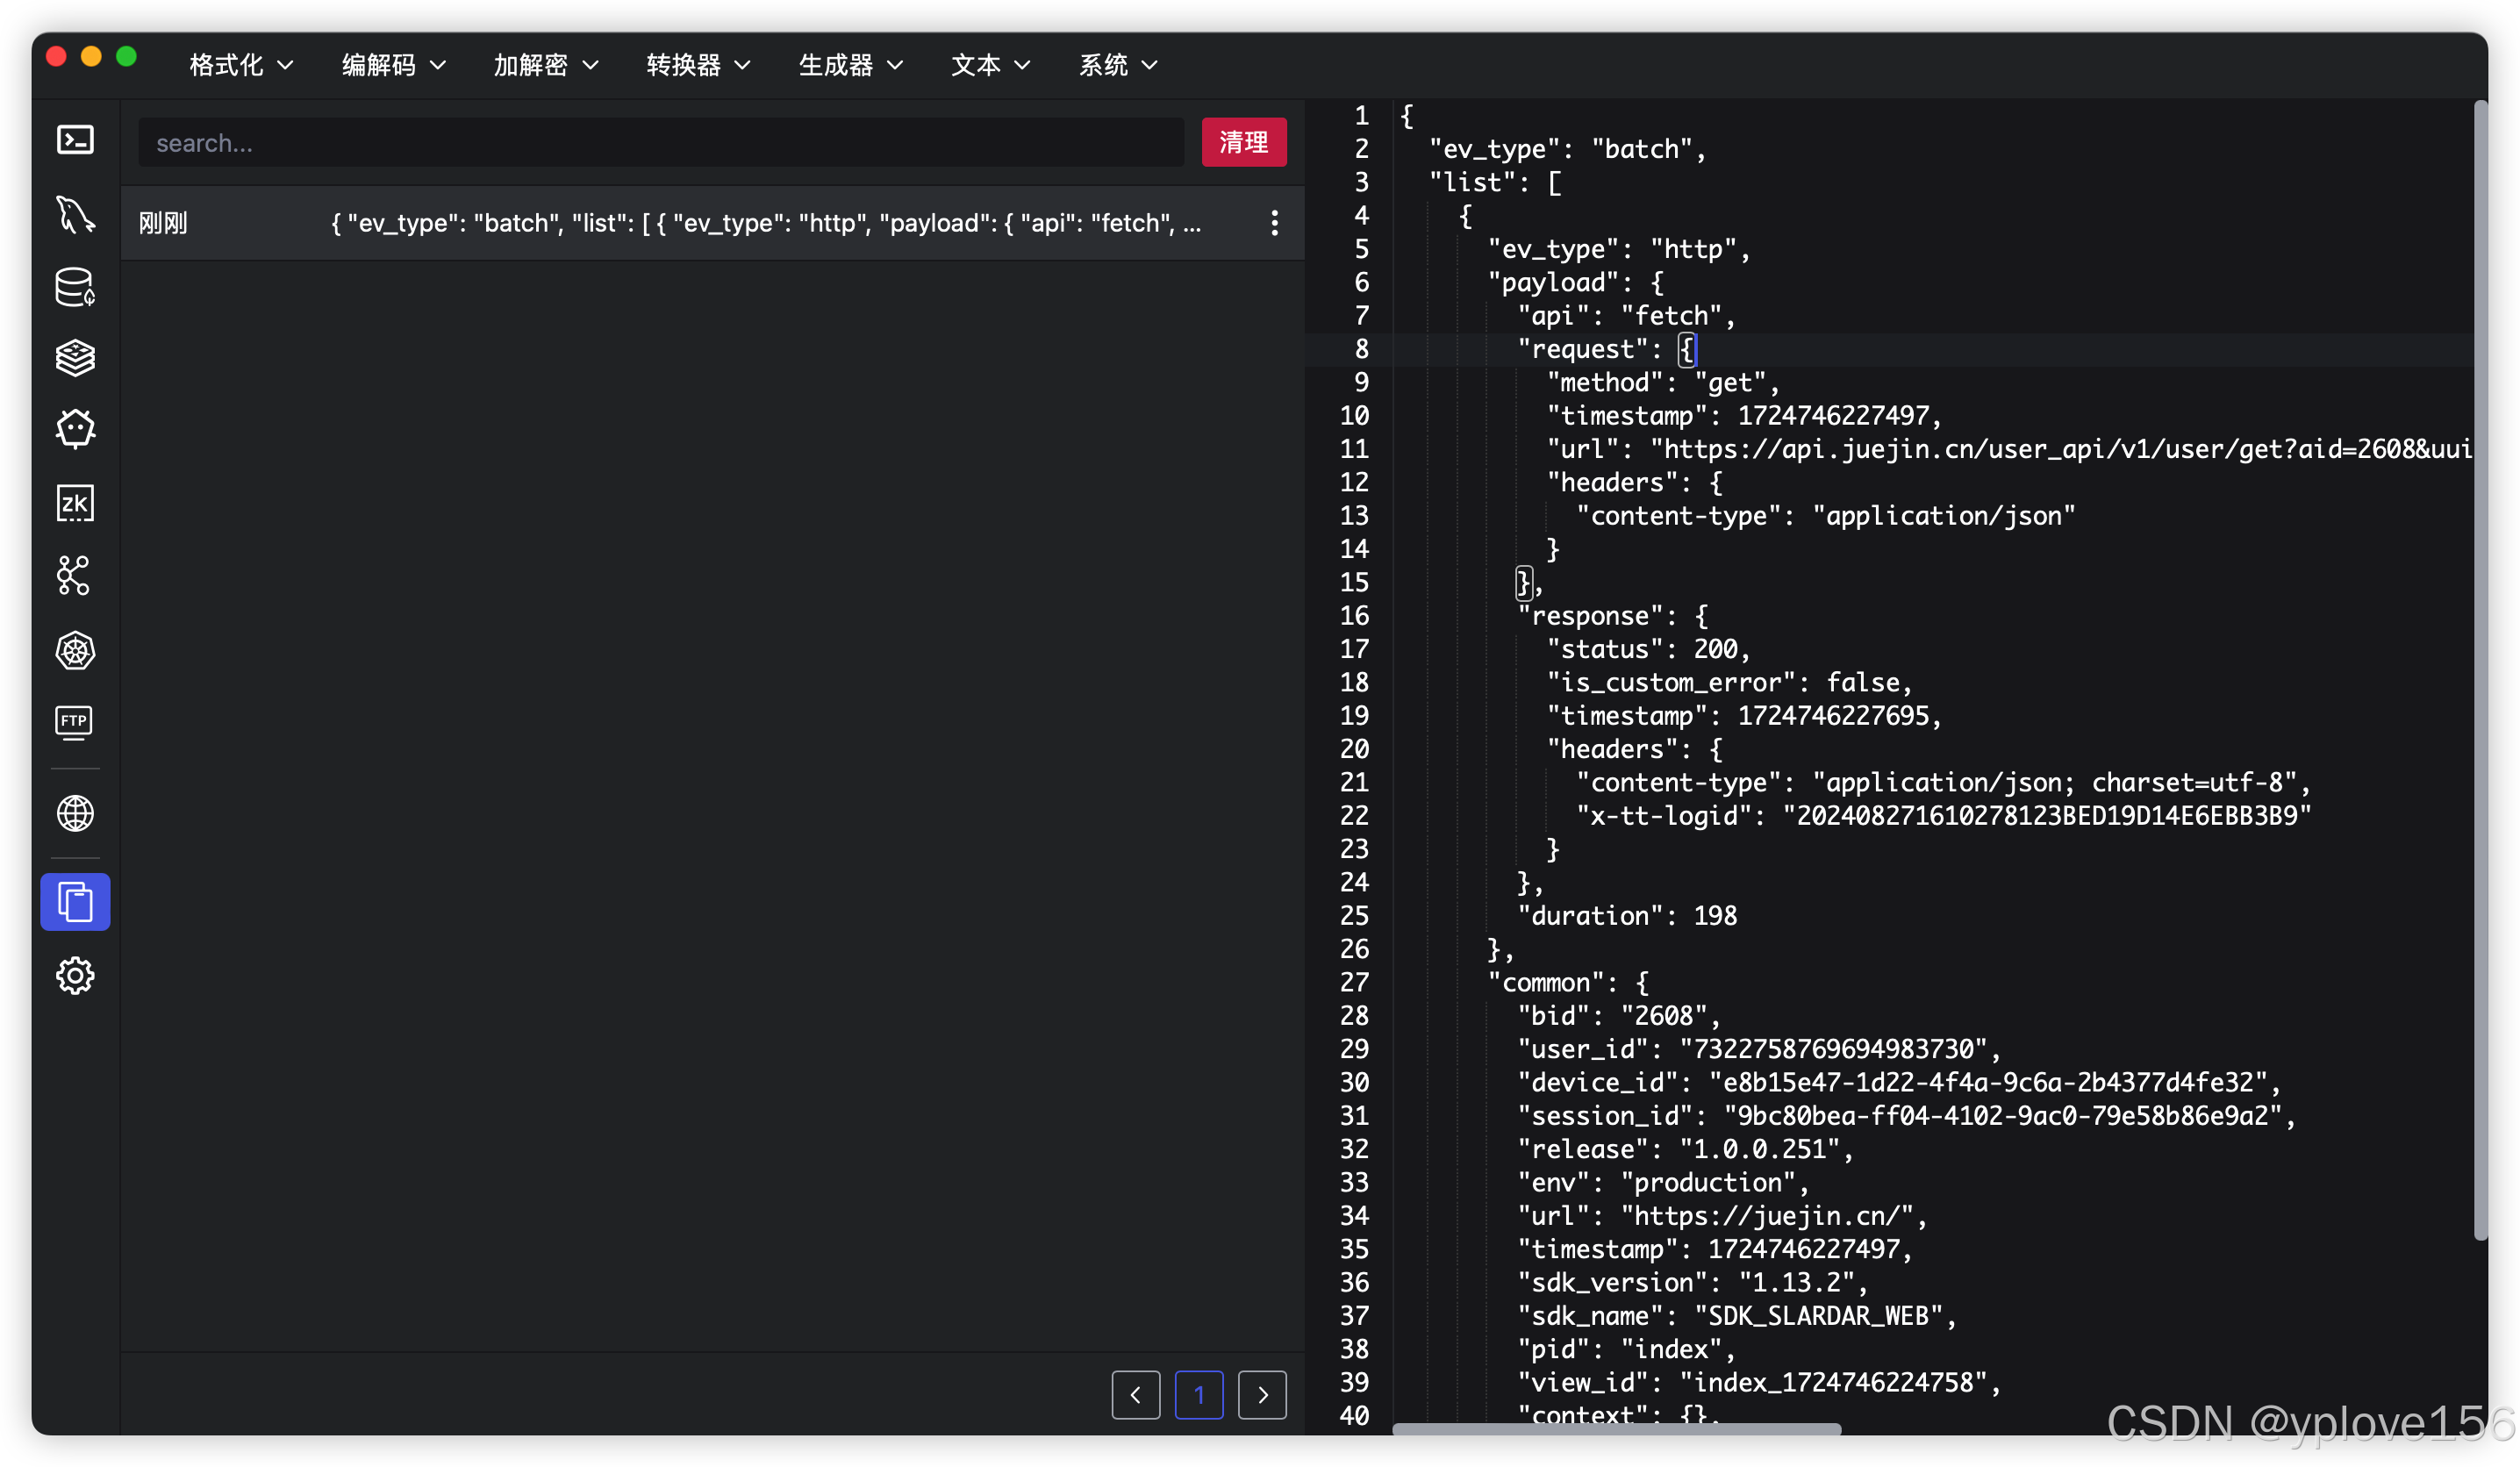This screenshot has height=1467, width=2520.
Task: Open the FTP client tool
Action: (x=75, y=722)
